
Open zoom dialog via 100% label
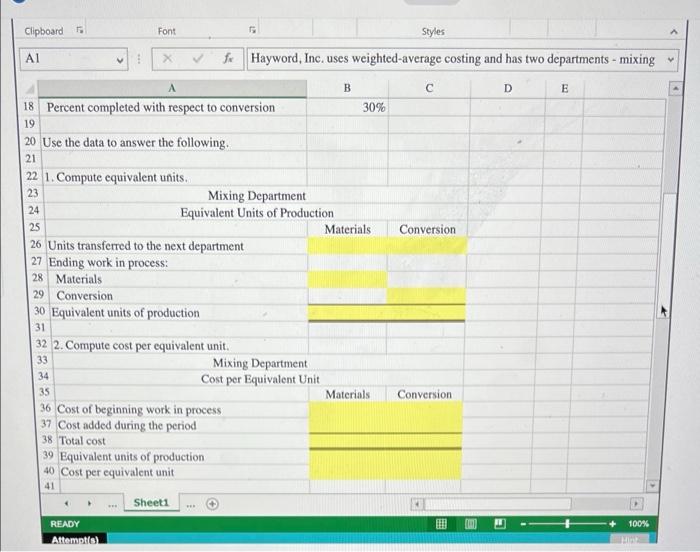[x=638, y=523]
